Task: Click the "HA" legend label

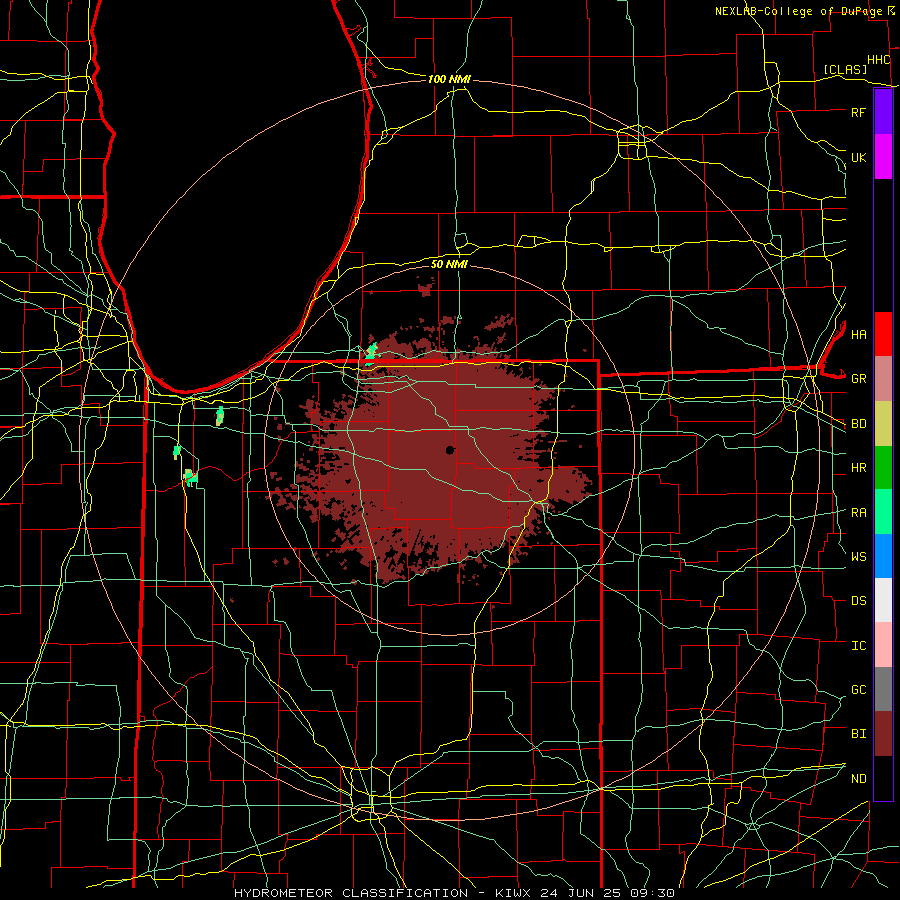Action: click(x=858, y=334)
